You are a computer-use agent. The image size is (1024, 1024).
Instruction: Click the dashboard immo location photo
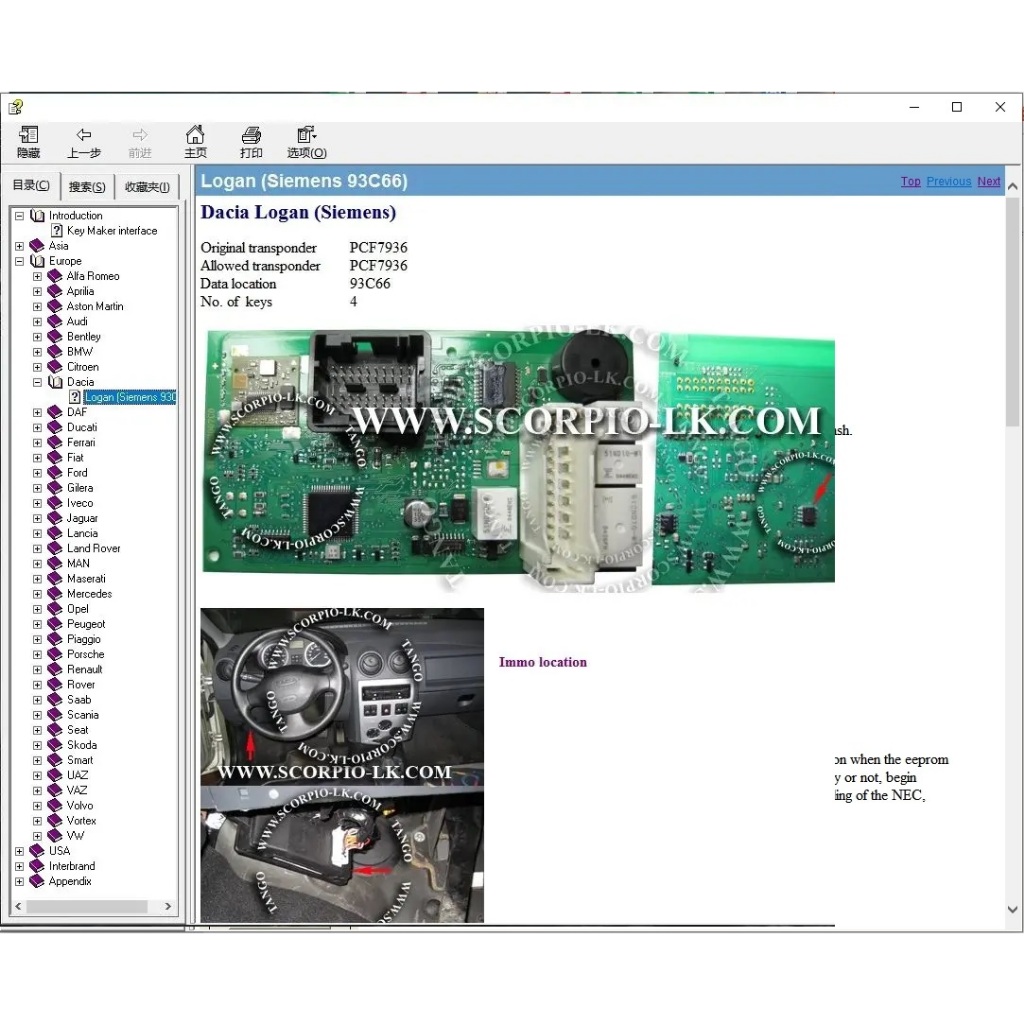(x=342, y=696)
